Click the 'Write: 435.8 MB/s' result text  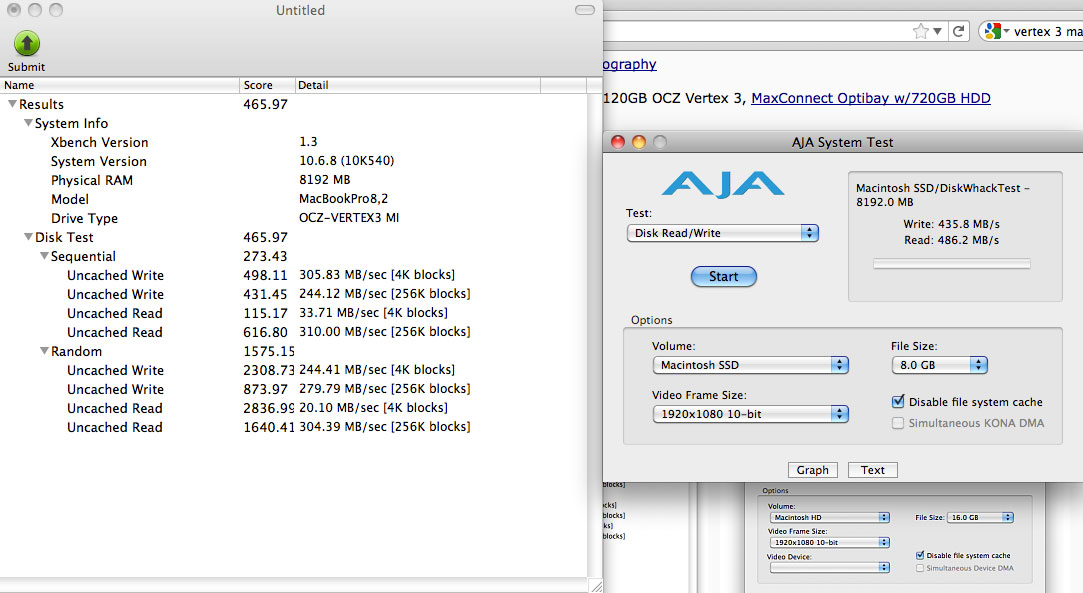(x=951, y=224)
